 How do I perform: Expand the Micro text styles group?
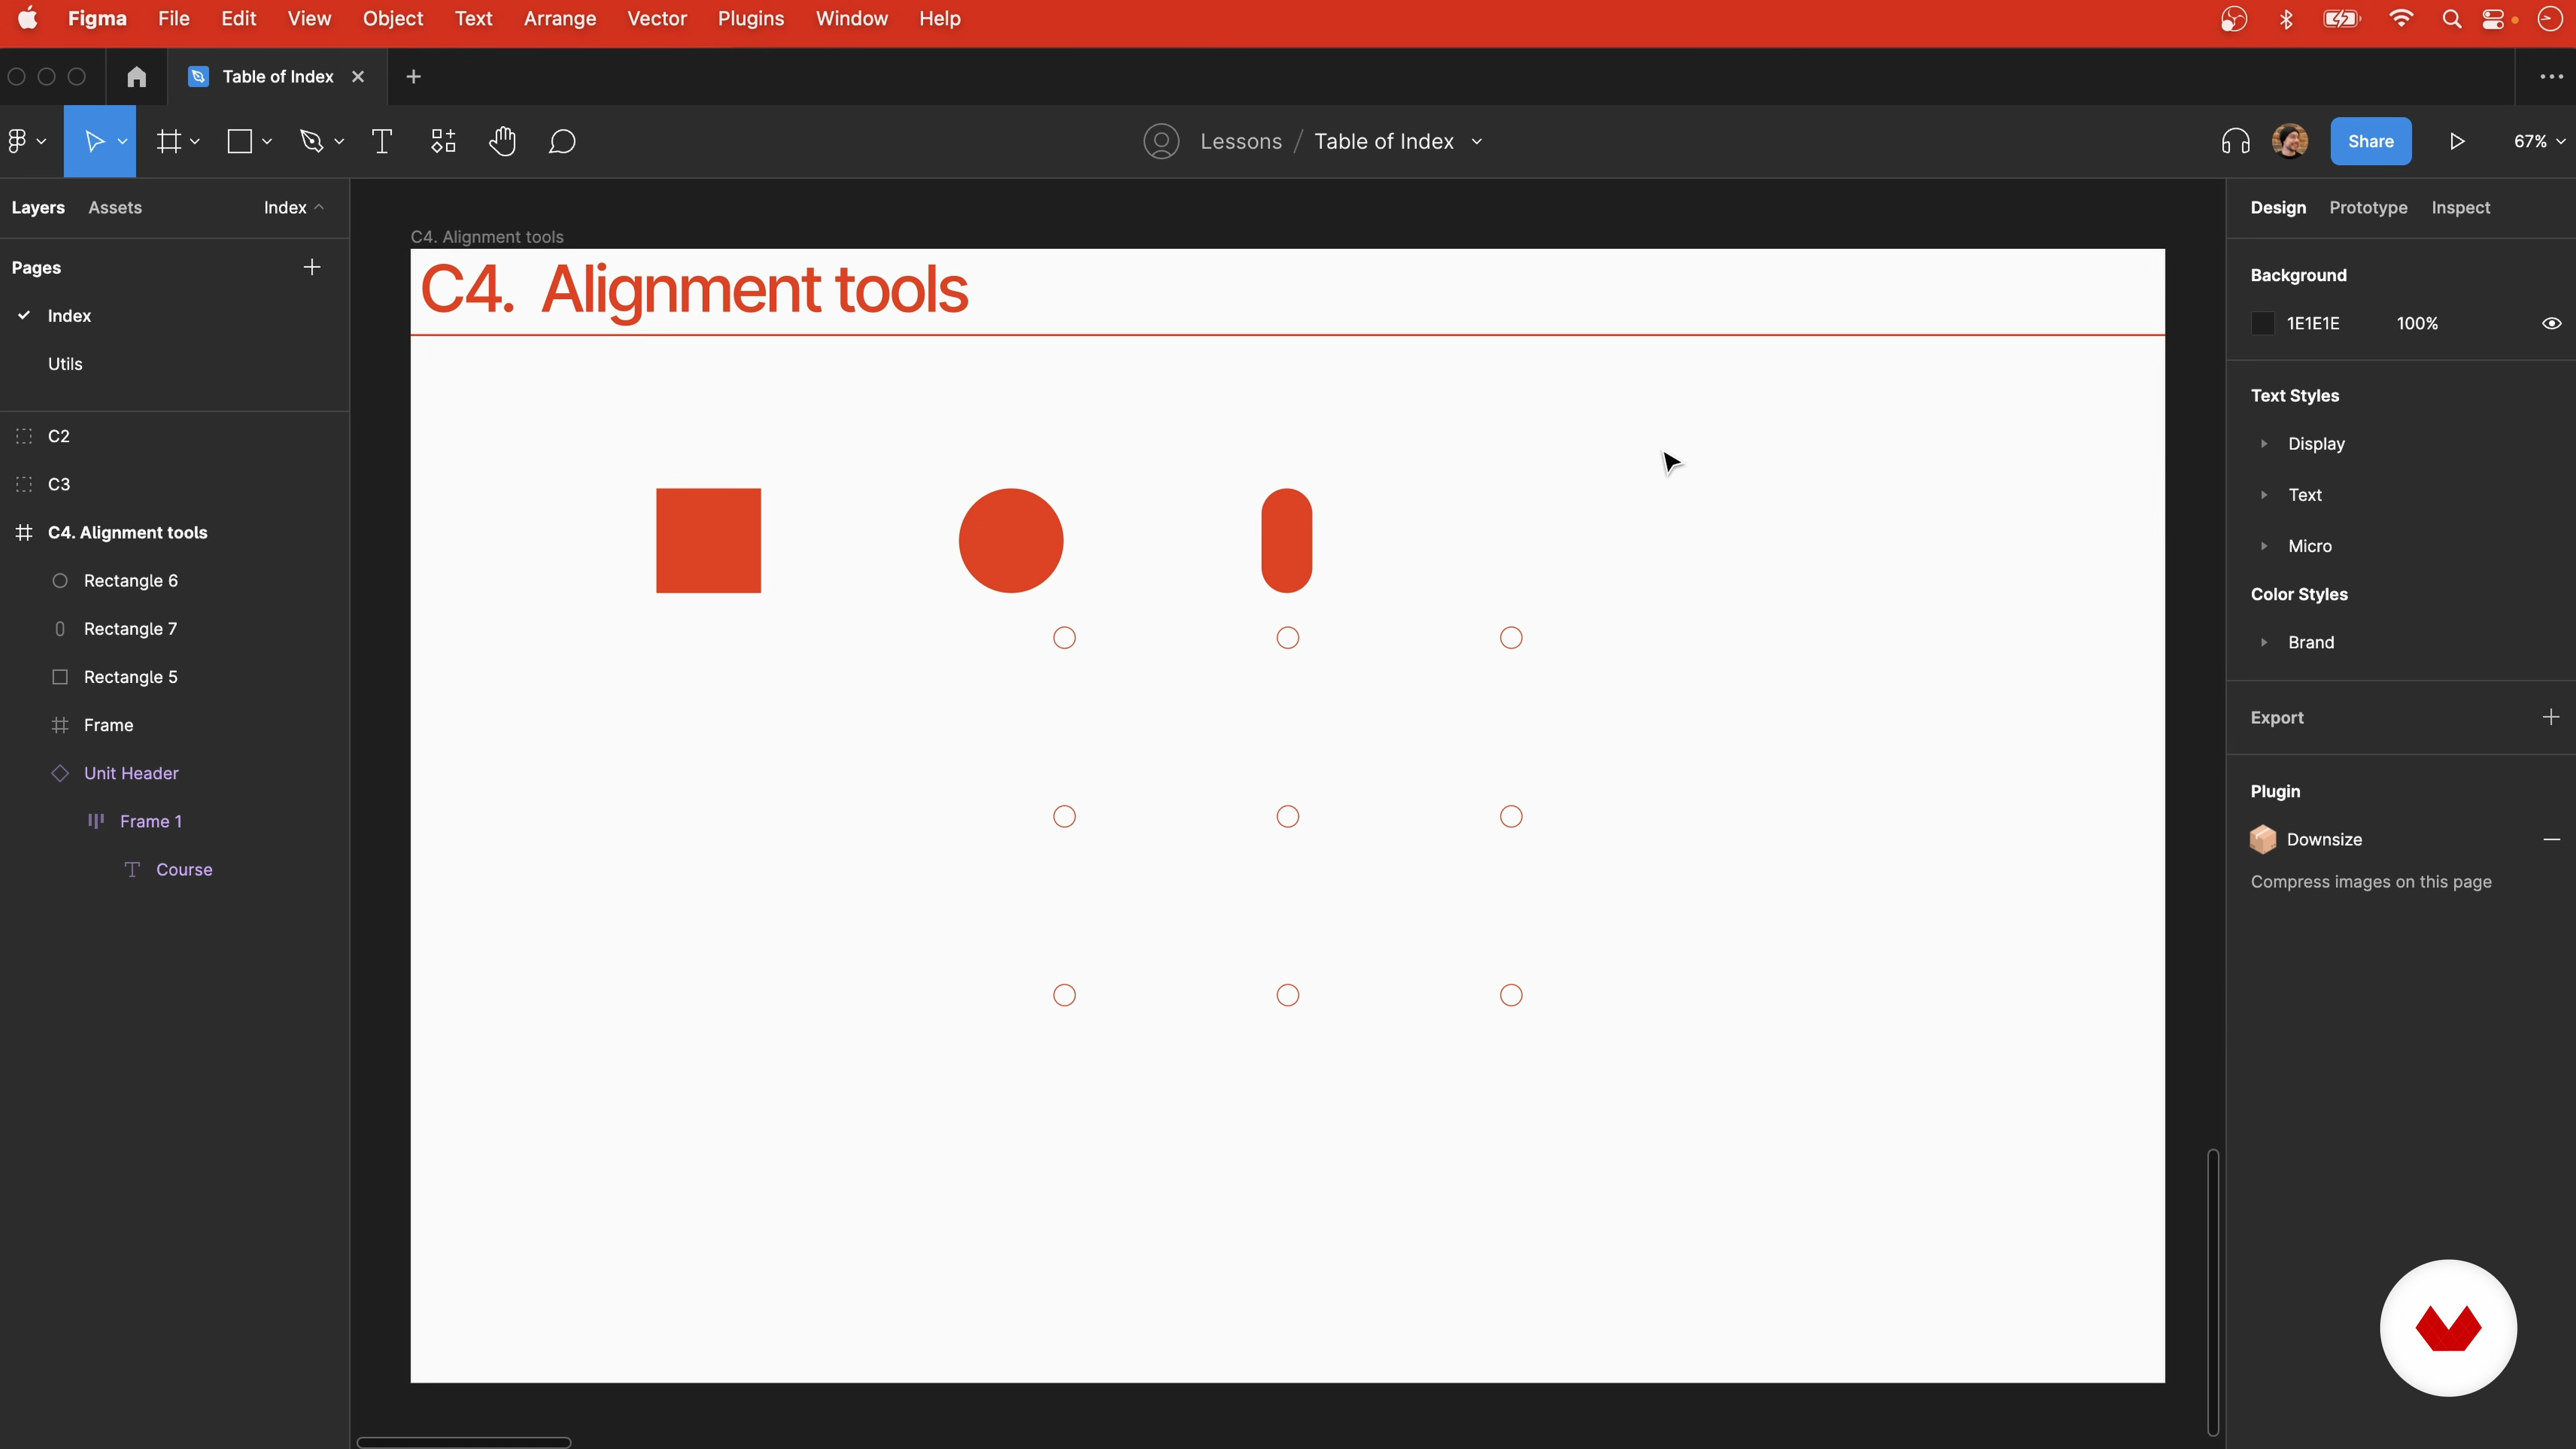pyautogui.click(x=2264, y=546)
